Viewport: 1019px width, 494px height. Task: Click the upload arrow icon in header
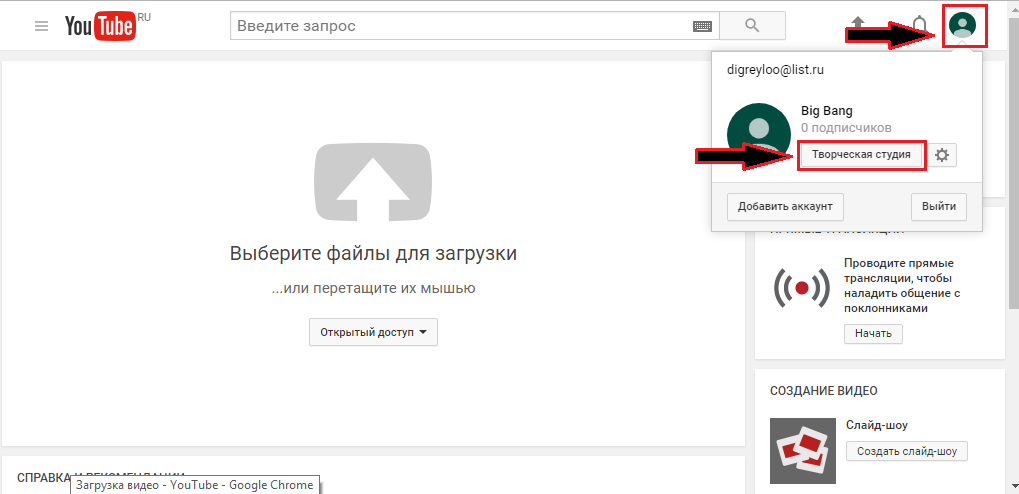(x=858, y=23)
